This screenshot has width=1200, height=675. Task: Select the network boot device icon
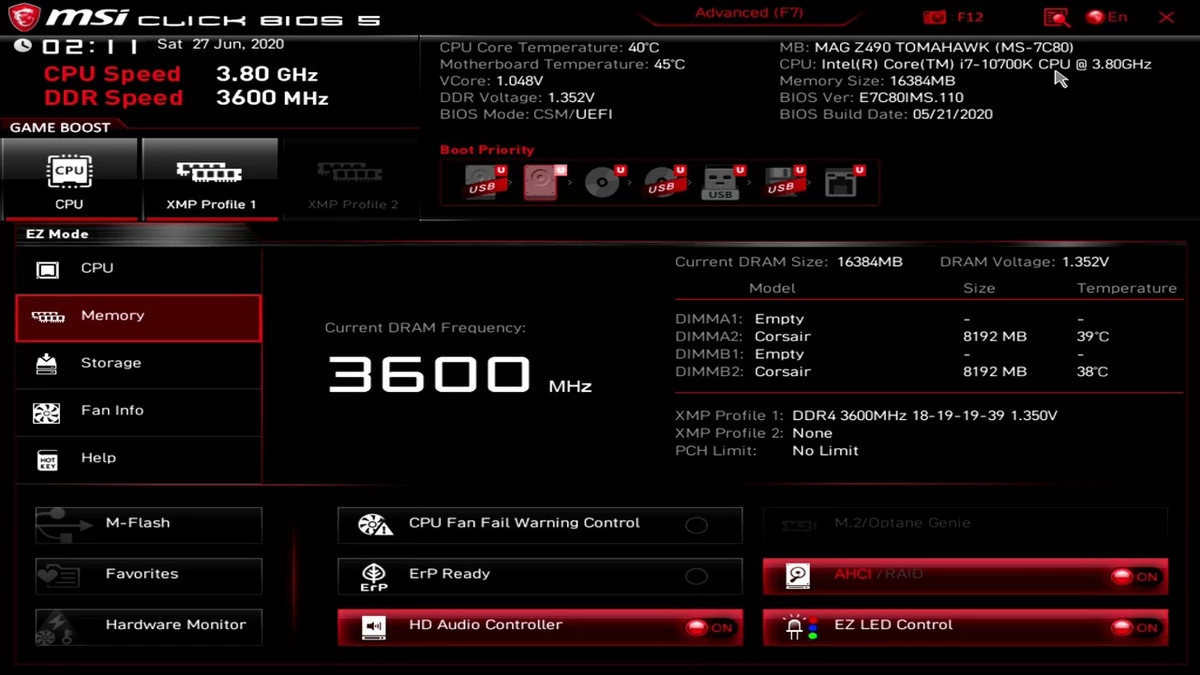pos(843,182)
